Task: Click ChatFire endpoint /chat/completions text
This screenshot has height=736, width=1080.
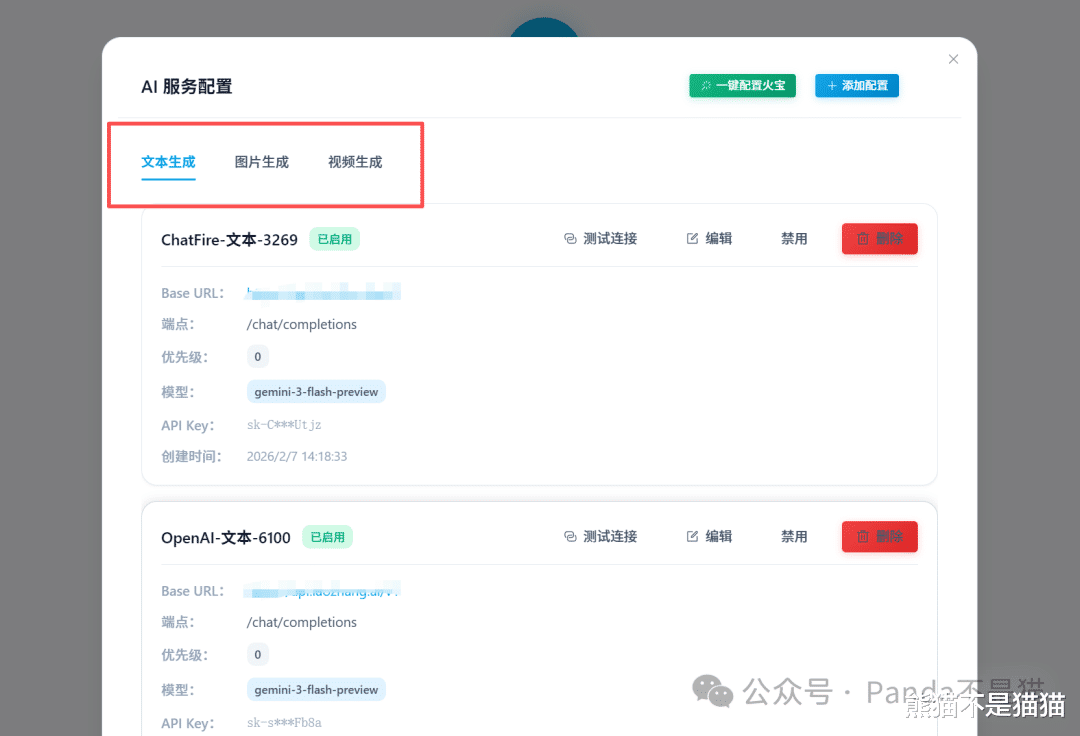Action: (302, 324)
